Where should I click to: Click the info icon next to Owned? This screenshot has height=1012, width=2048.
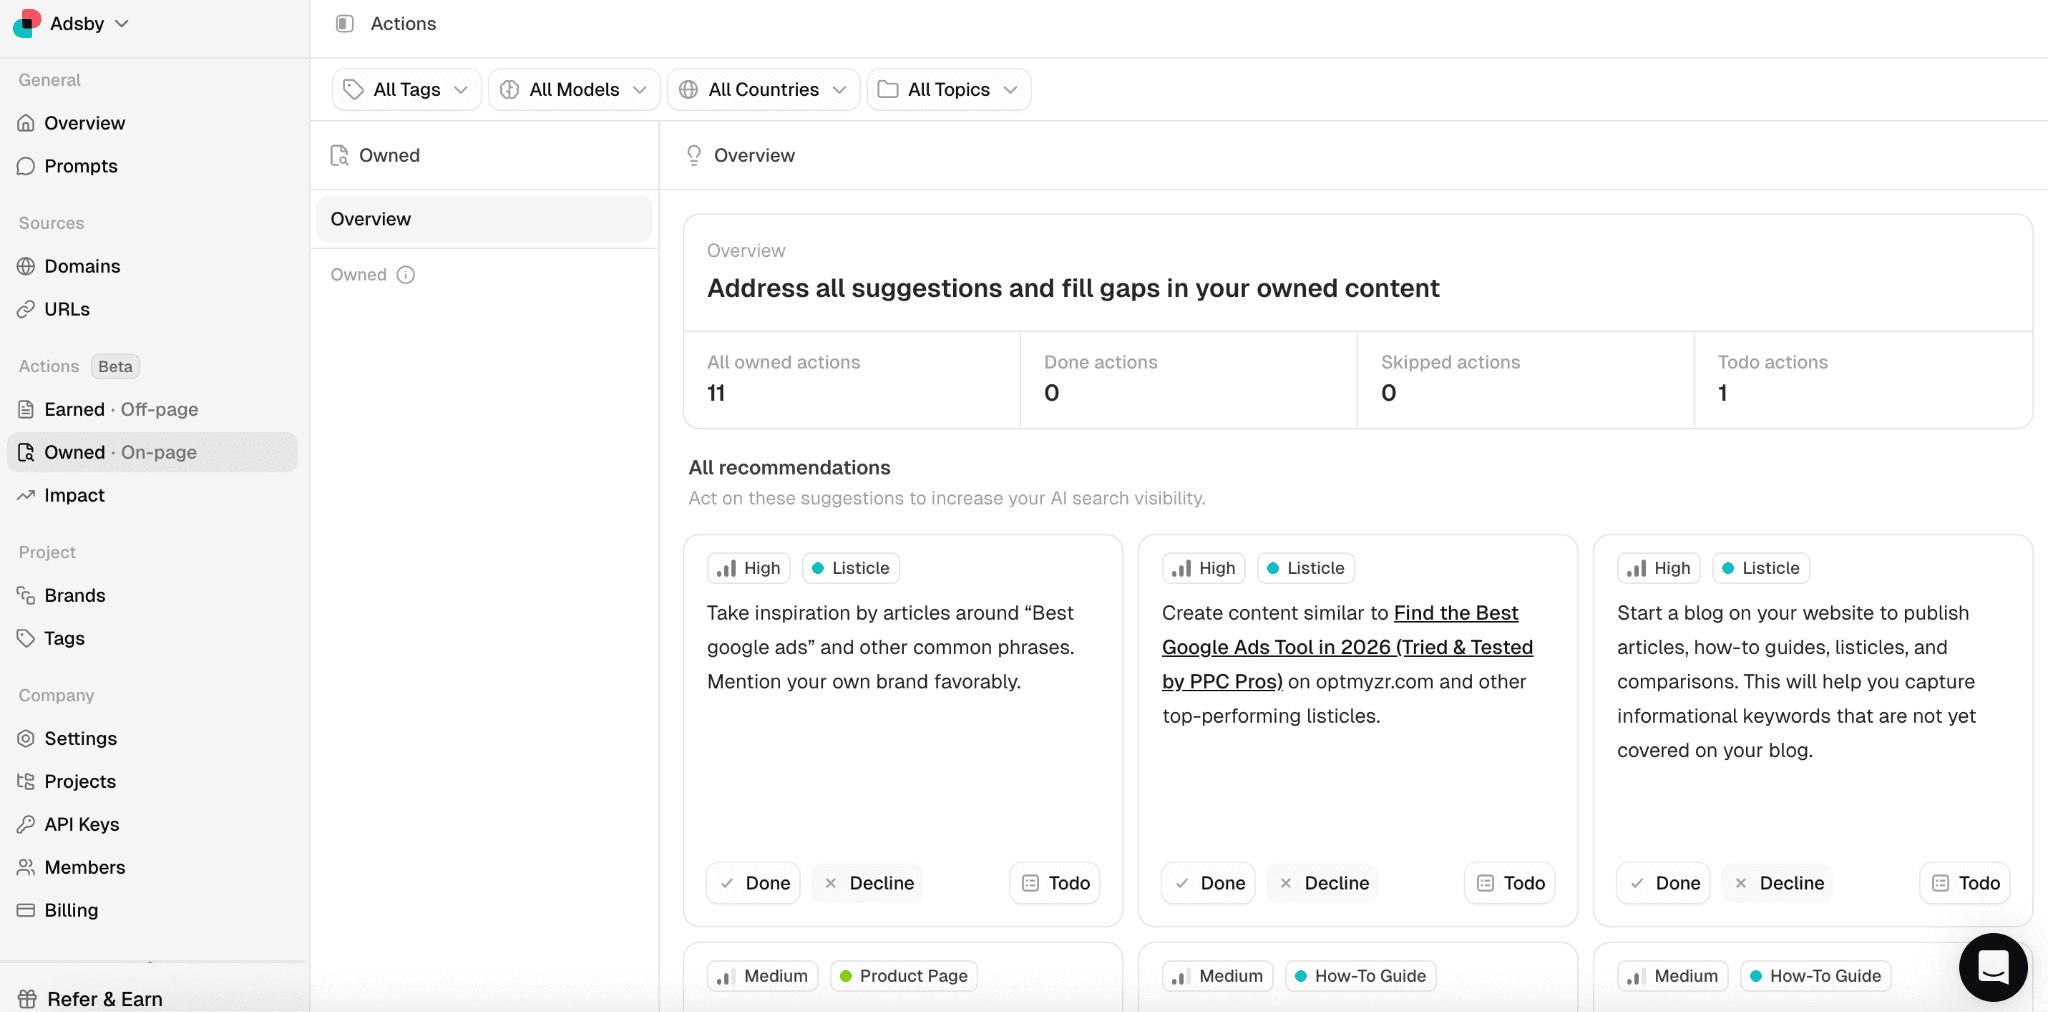(x=406, y=275)
